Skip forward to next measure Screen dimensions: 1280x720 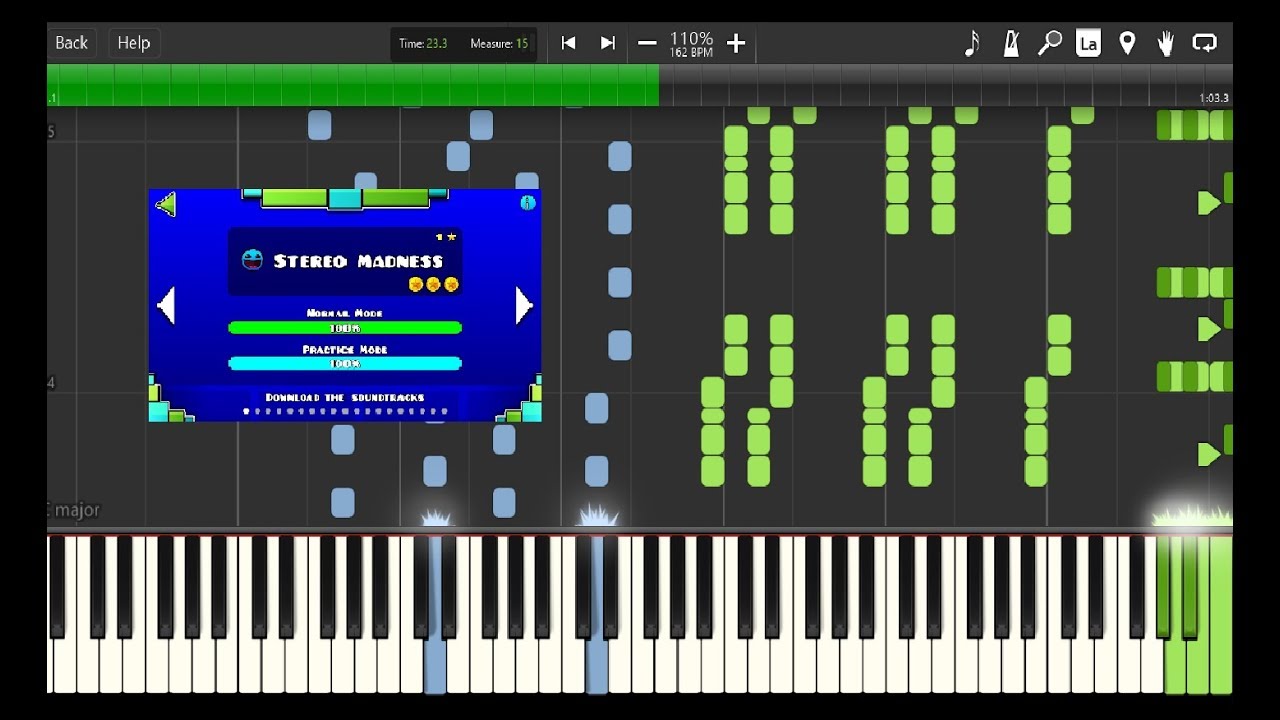607,43
